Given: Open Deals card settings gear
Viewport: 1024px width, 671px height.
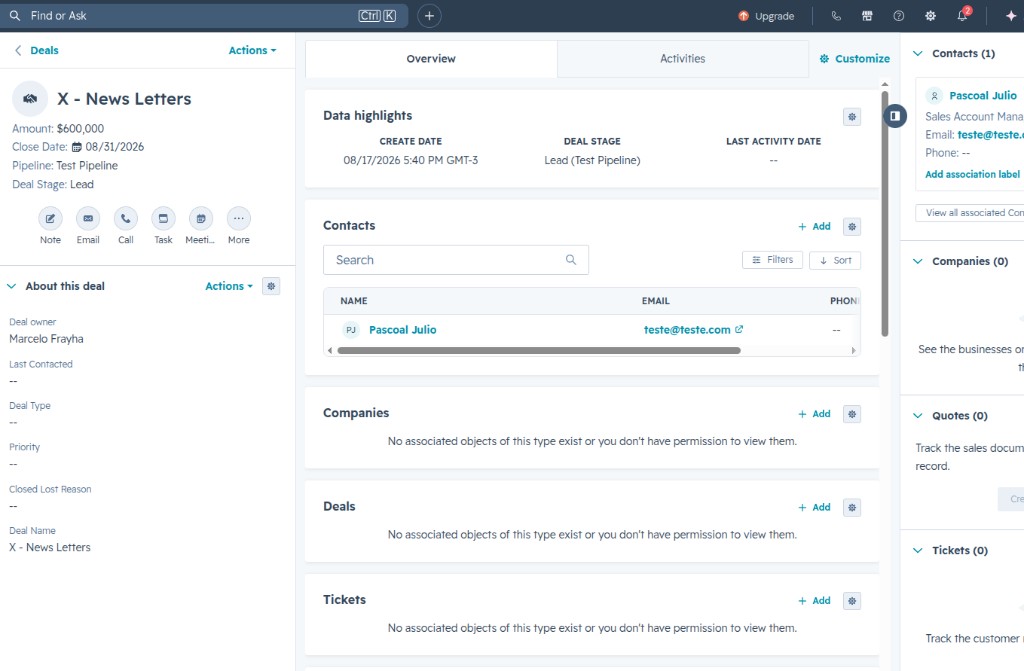Looking at the screenshot, I should point(852,508).
